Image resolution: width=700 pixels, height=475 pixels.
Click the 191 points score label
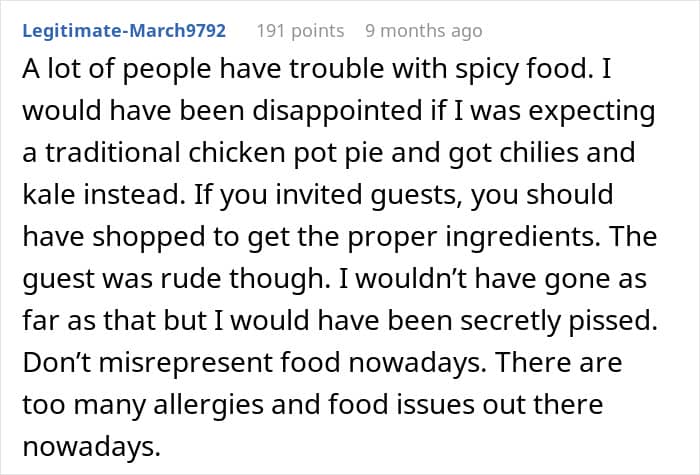(x=300, y=31)
